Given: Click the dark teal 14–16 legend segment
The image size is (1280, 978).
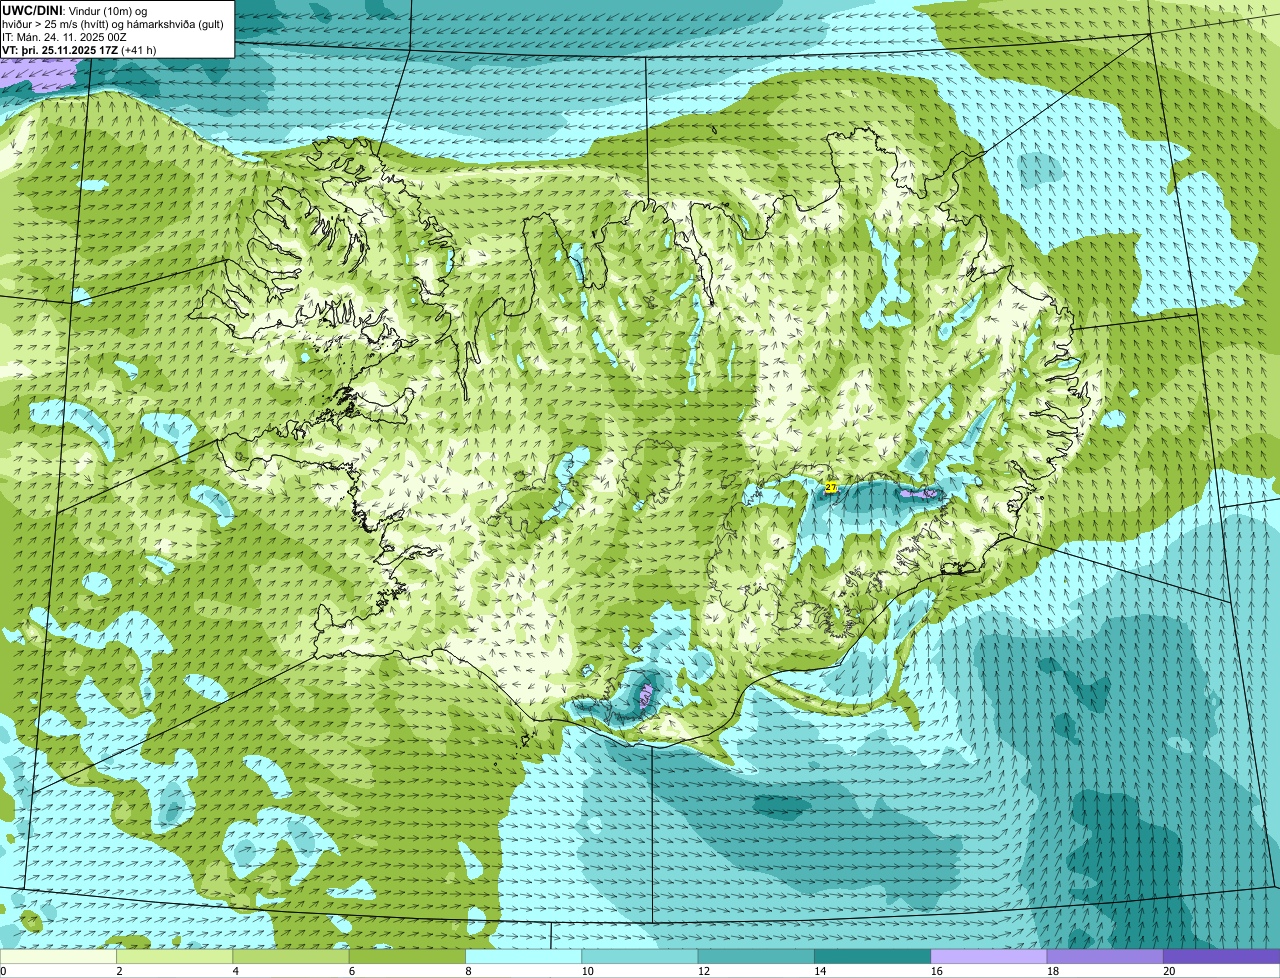Looking at the screenshot, I should click(x=873, y=957).
